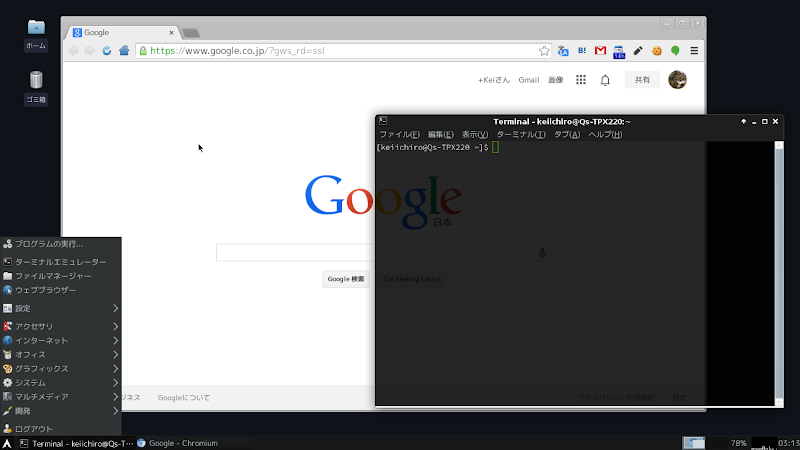This screenshot has width=800, height=450.
Task: Select ログアウト in the applications menu
Action: 61,429
